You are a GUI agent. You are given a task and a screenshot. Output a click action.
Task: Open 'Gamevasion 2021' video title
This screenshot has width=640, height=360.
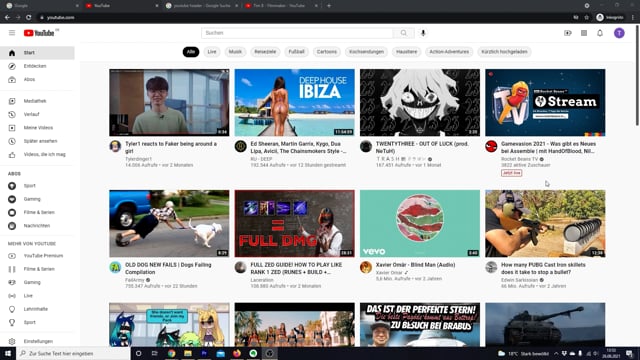pos(548,147)
